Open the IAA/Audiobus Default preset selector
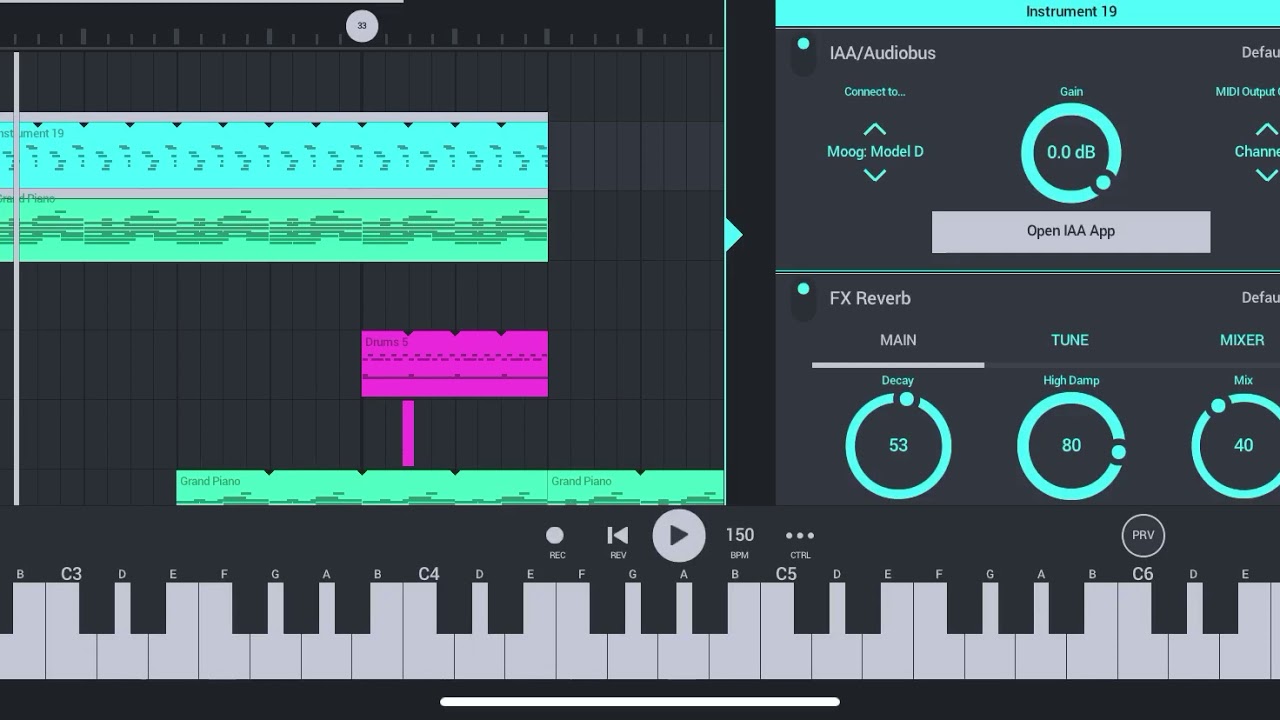This screenshot has height=720, width=1280. tap(1260, 53)
